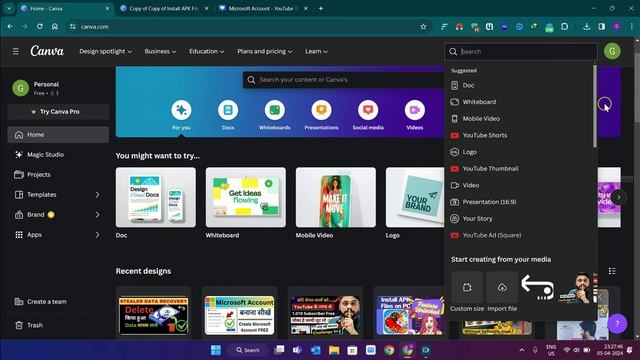640x360 pixels.
Task: Open the Microsoft Account recent design
Action: (239, 315)
